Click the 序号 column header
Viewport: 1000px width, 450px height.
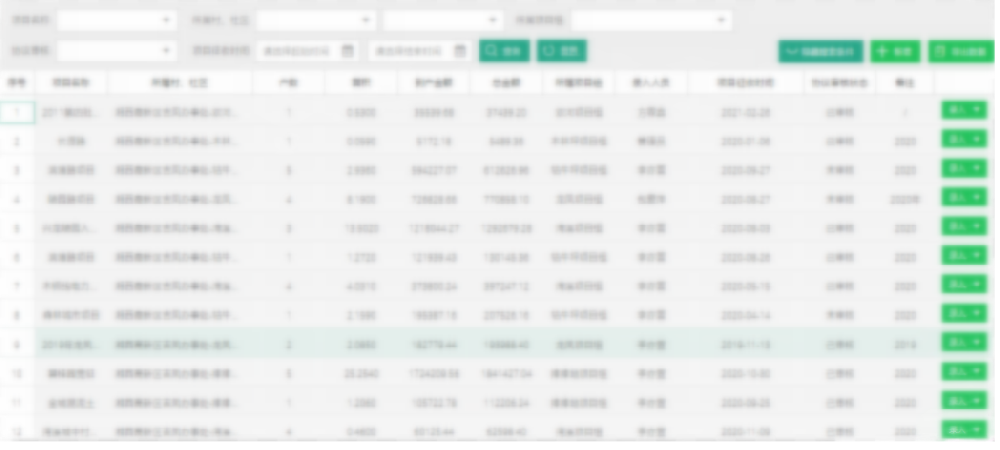coord(17,83)
